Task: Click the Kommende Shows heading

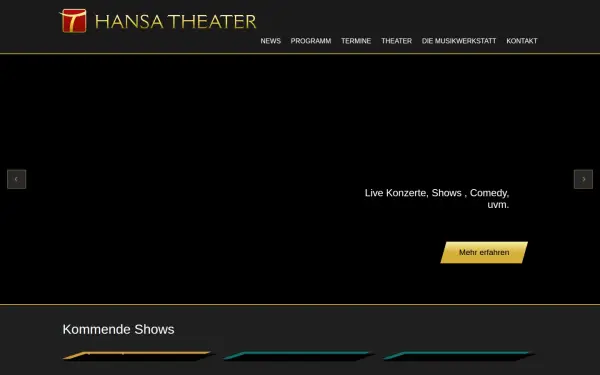Action: [x=118, y=329]
